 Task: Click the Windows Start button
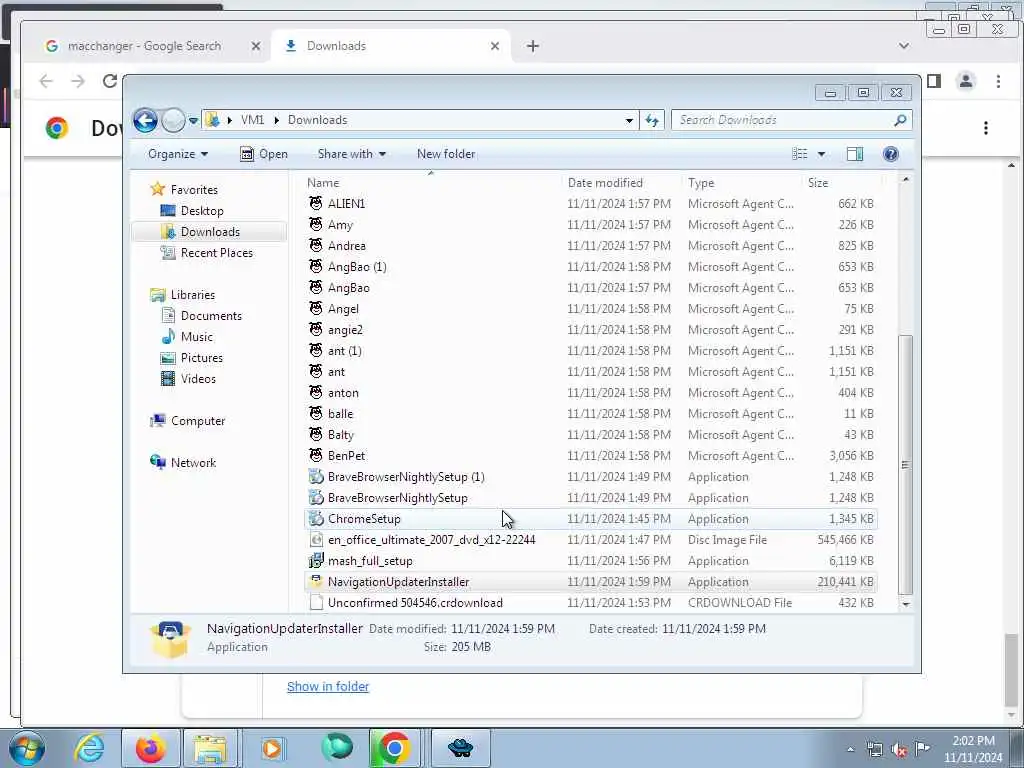(27, 748)
